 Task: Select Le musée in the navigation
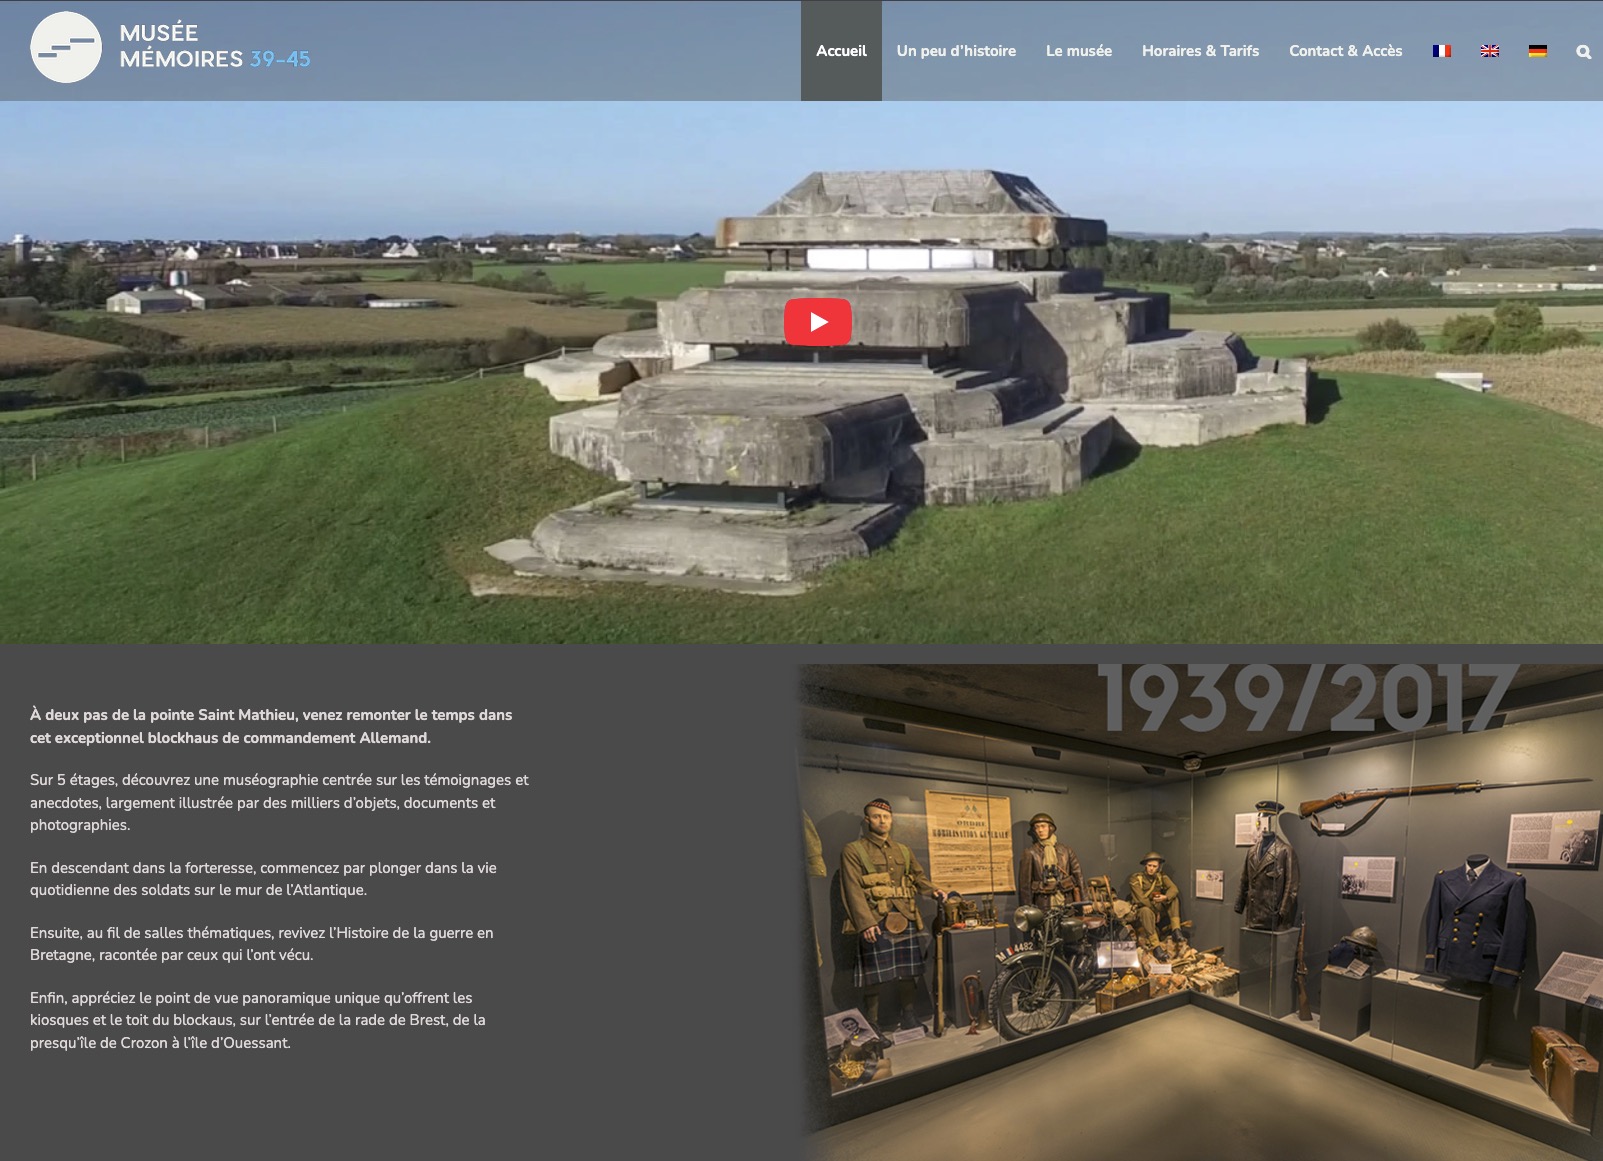point(1078,51)
